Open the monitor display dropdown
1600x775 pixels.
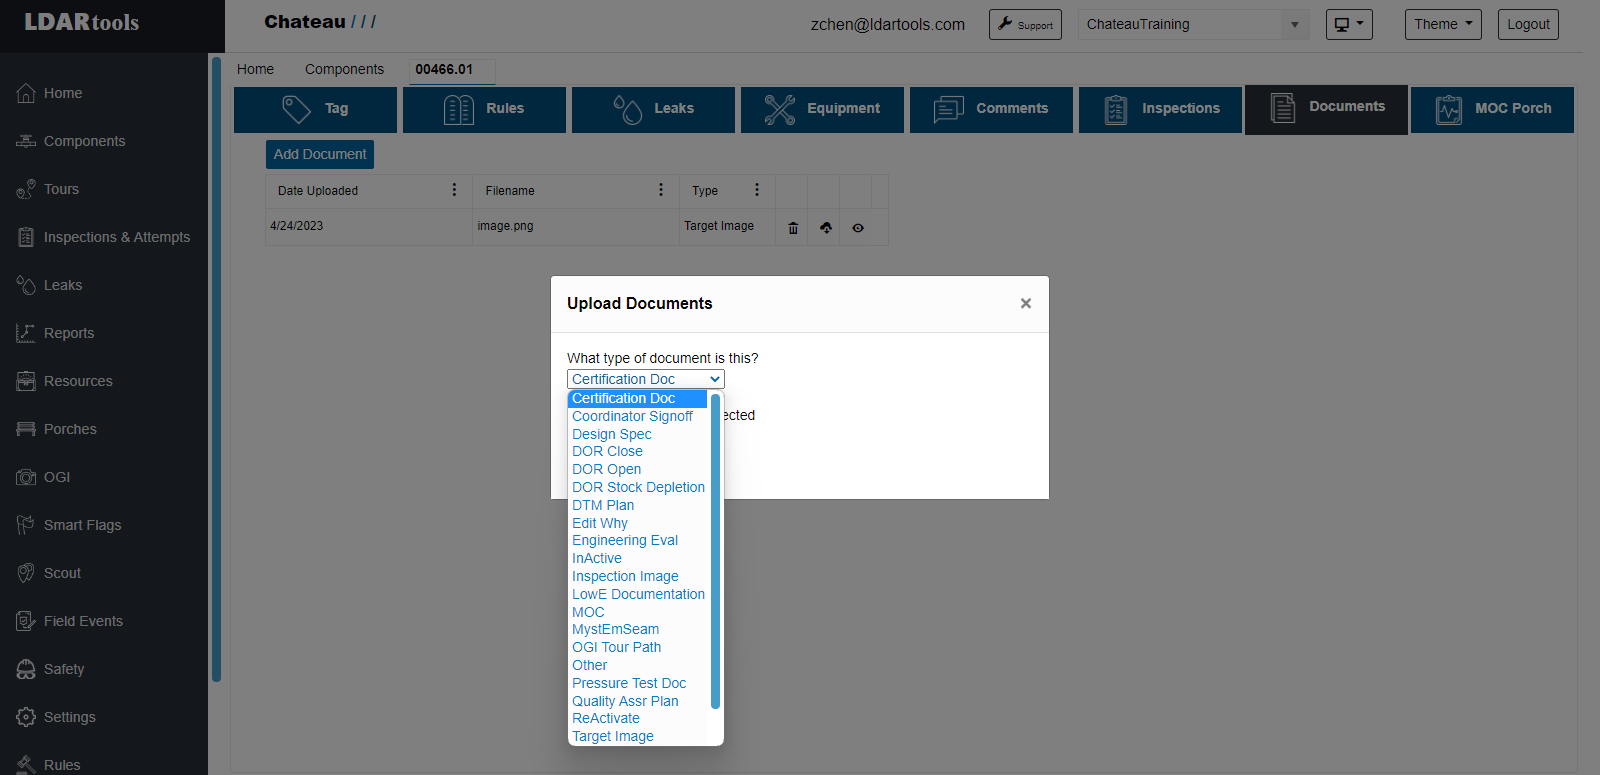tap(1349, 25)
